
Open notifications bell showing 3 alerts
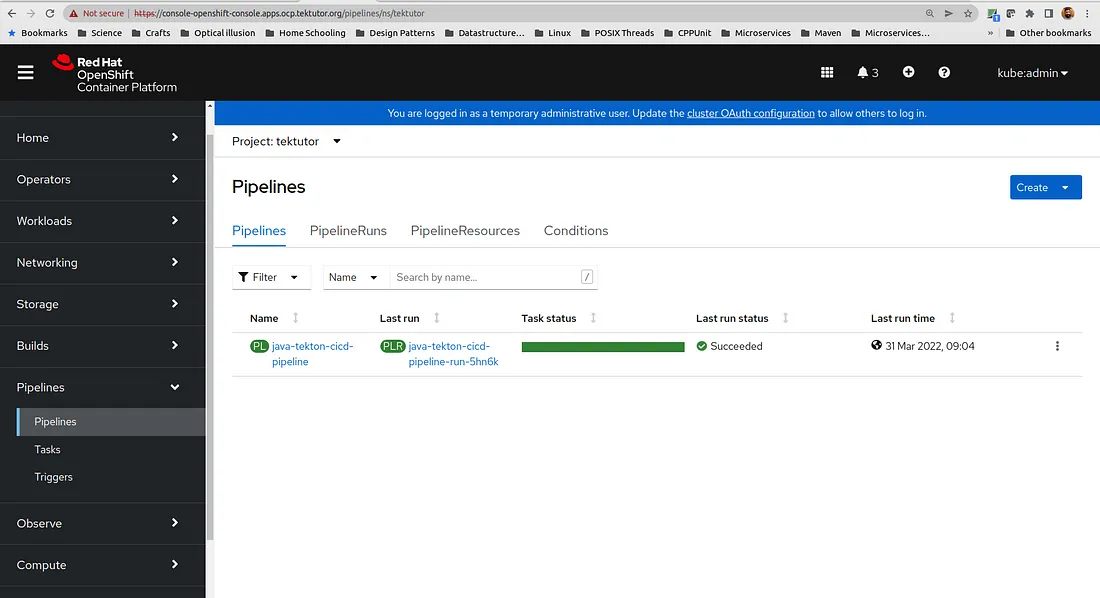pyautogui.click(x=868, y=72)
